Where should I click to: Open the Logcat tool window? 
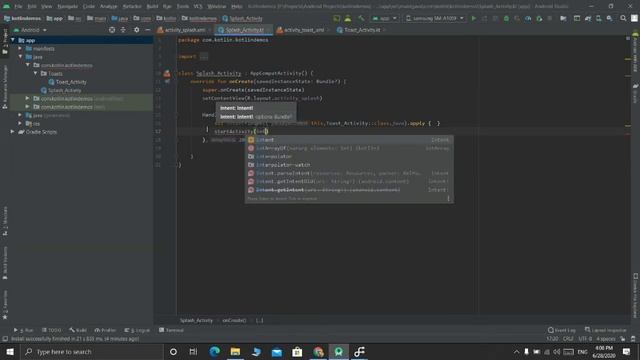tap(138, 330)
